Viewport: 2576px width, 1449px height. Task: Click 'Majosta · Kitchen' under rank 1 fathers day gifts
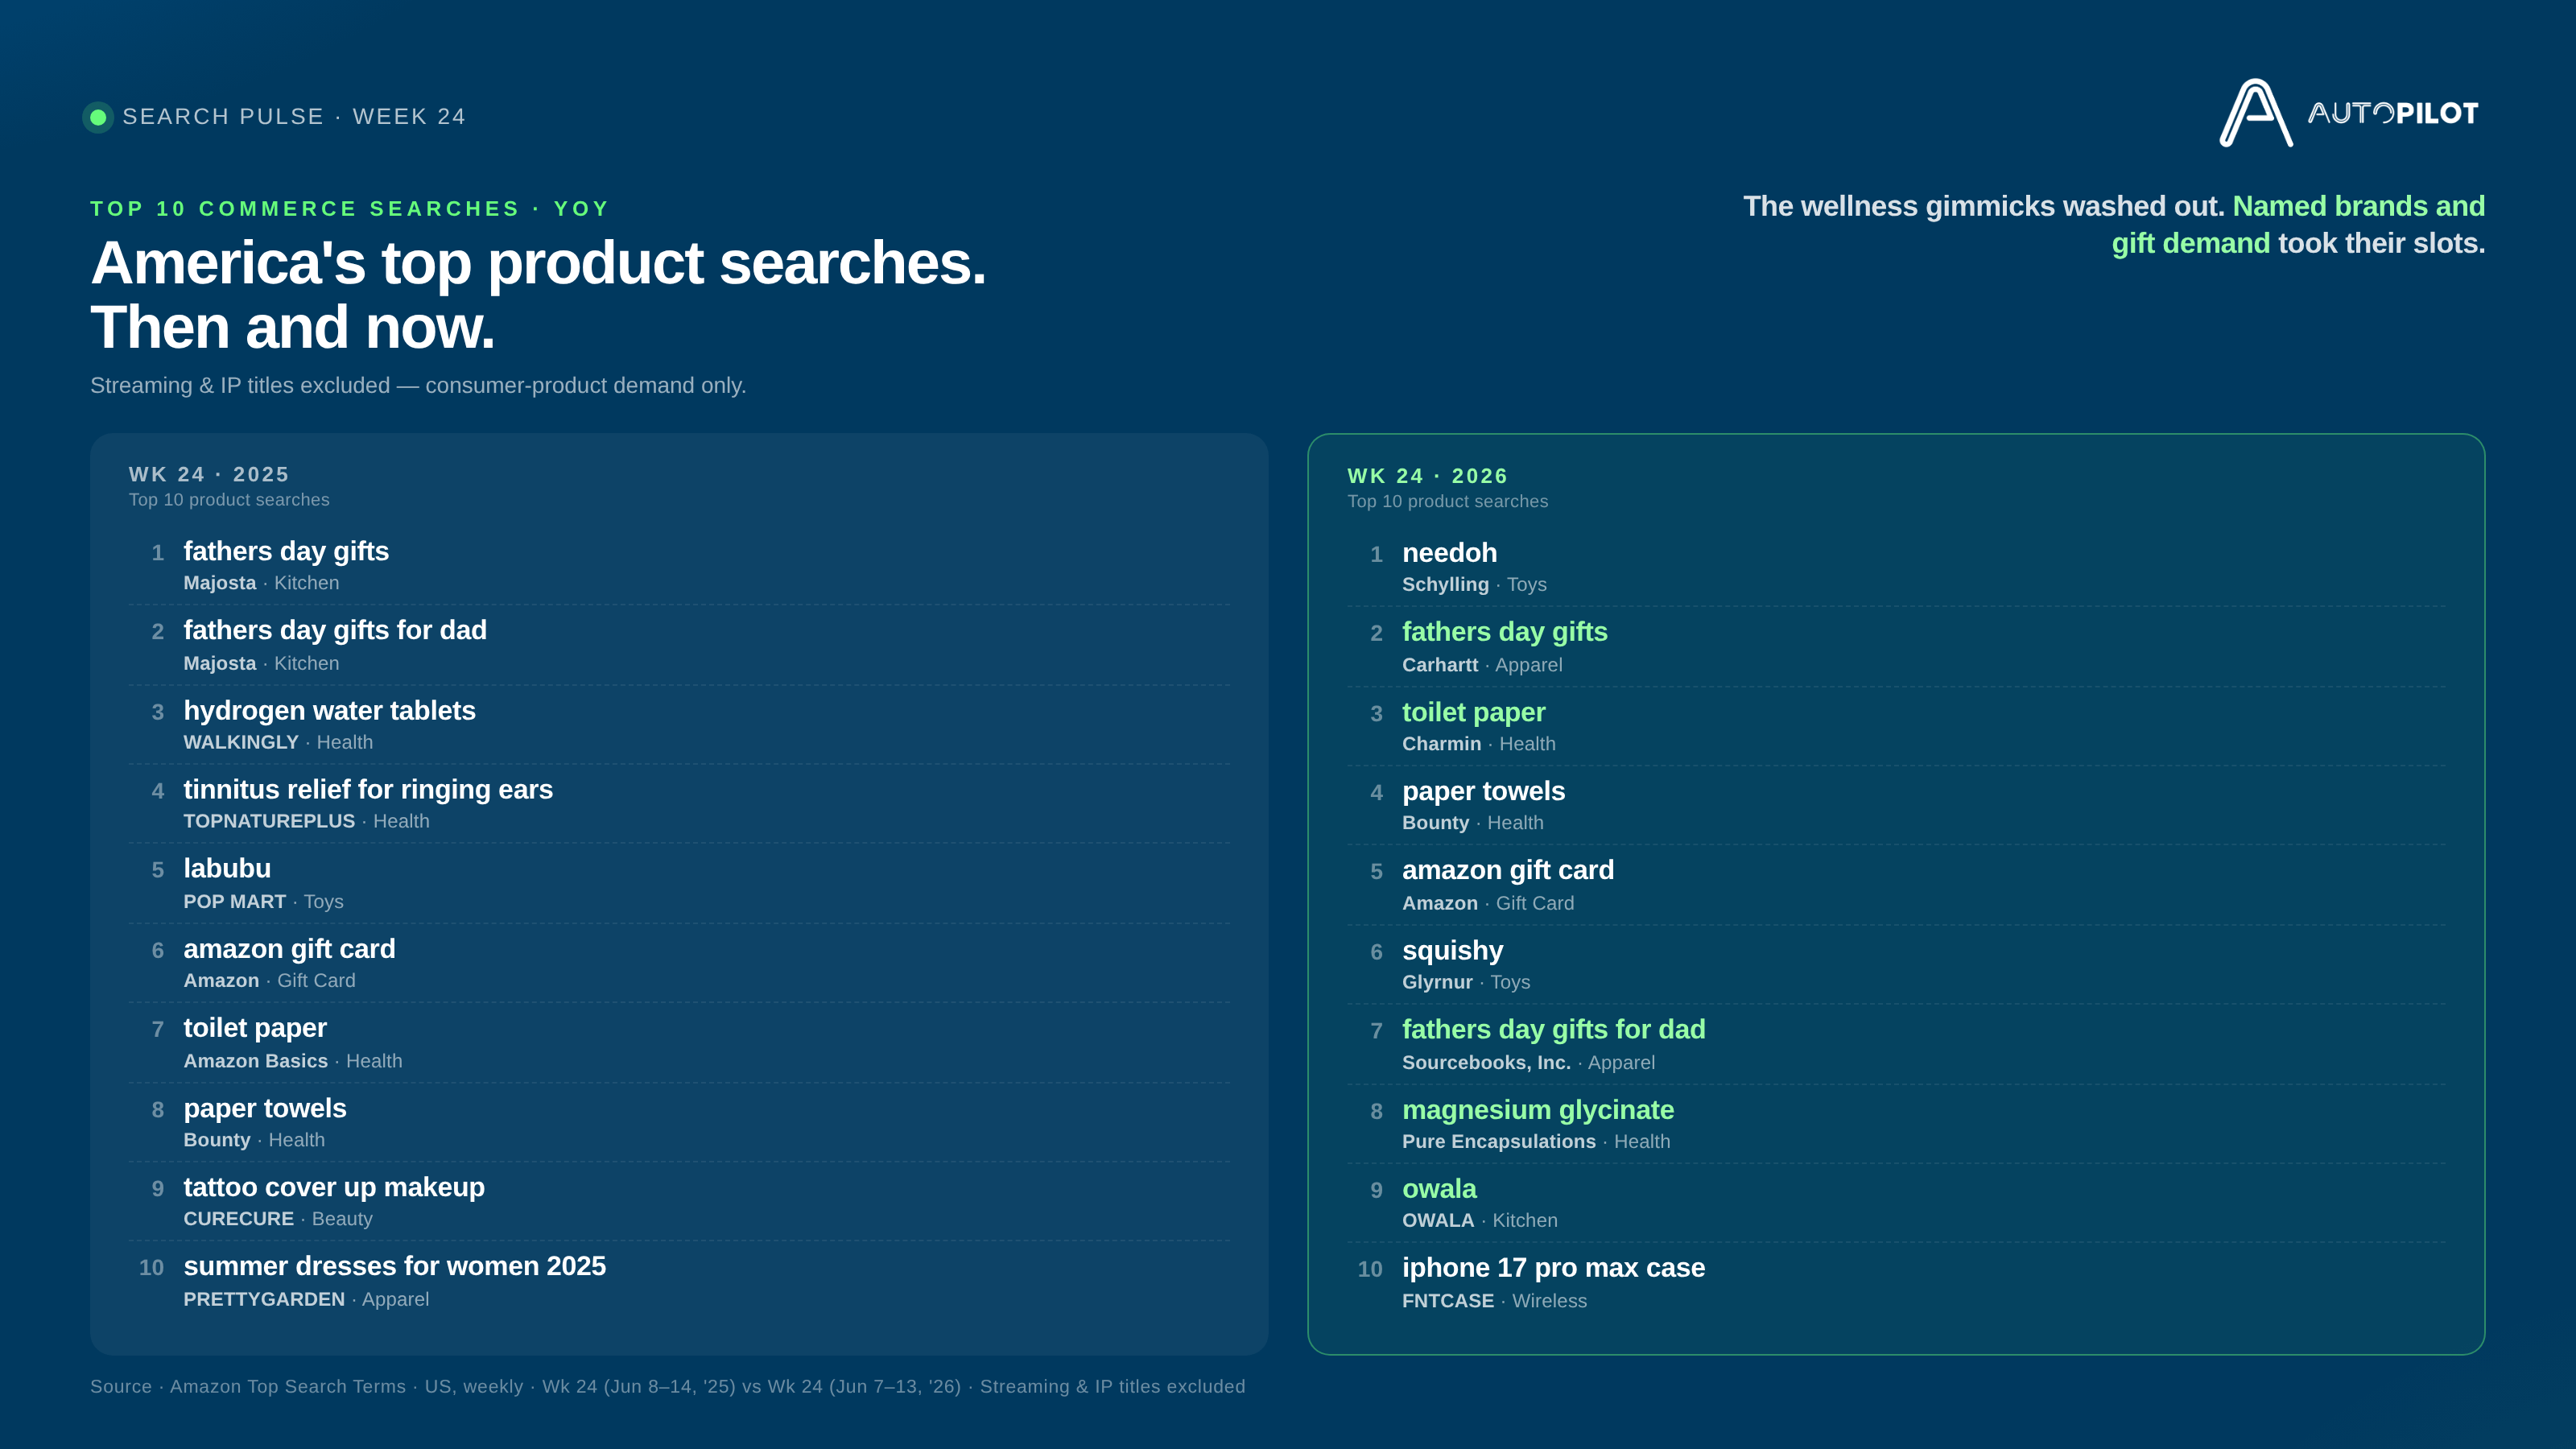point(261,582)
